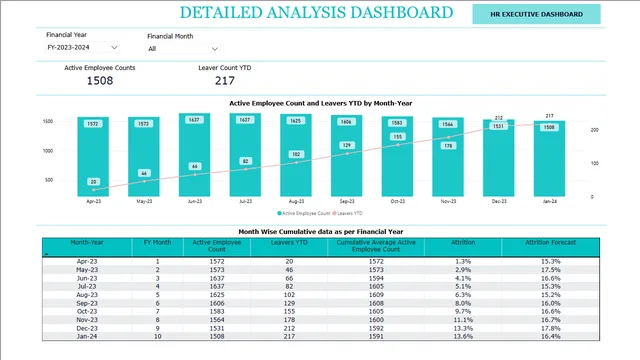Select the Jul-23 bar in the chart
Screen dimensions: 640x360
pos(245,155)
